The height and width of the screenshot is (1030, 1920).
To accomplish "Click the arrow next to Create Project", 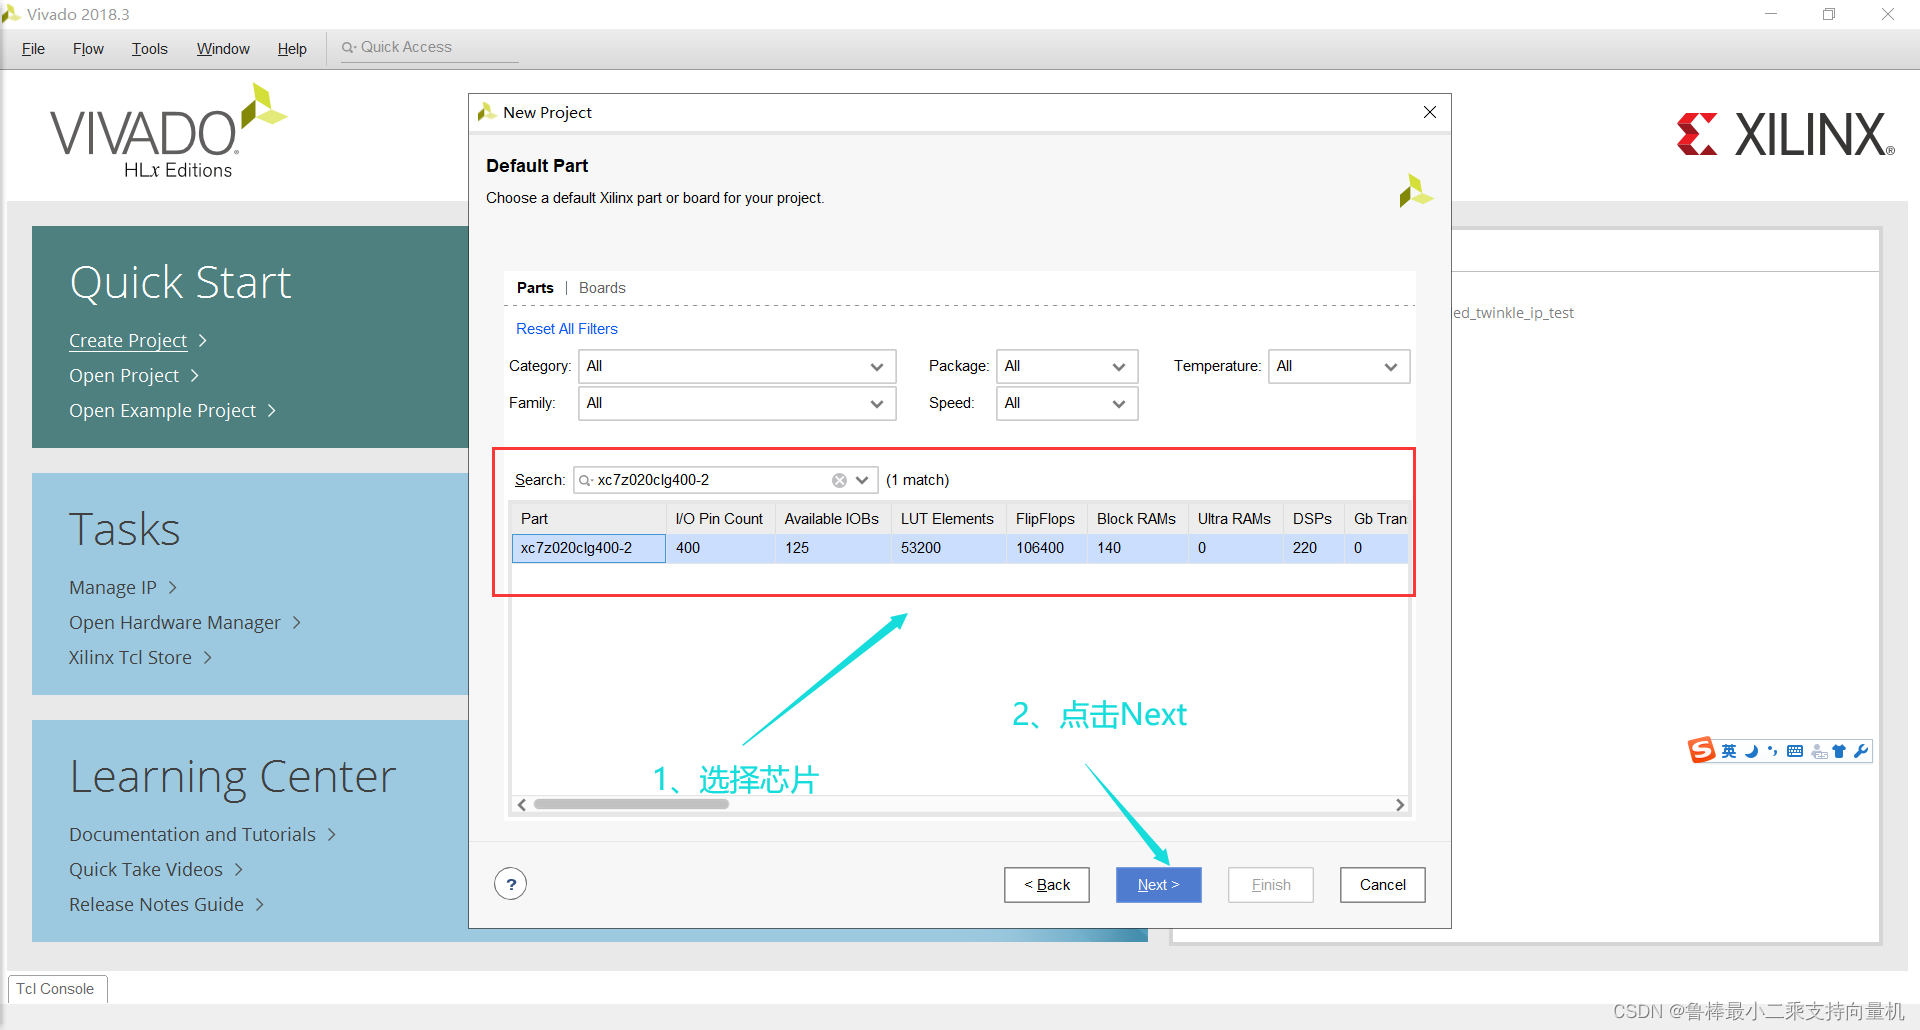I will point(203,341).
